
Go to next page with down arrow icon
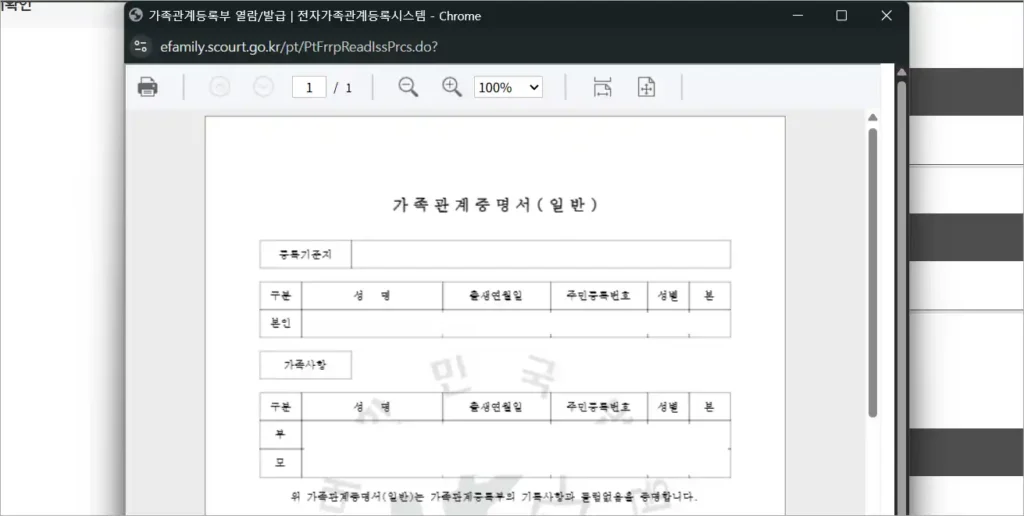tap(263, 87)
